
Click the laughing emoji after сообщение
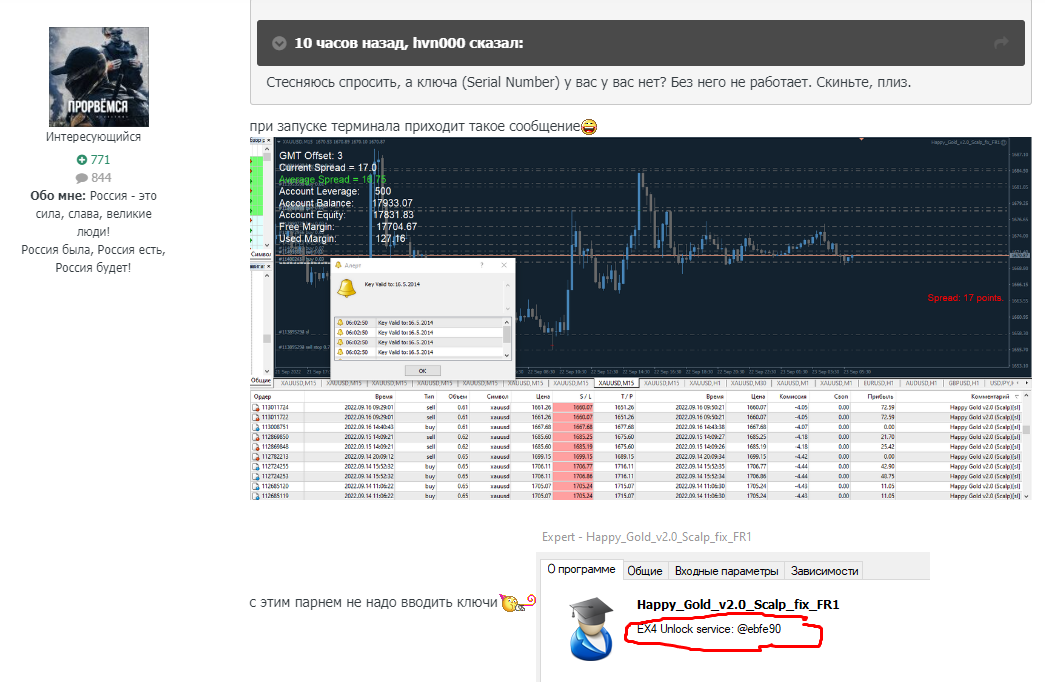click(589, 126)
